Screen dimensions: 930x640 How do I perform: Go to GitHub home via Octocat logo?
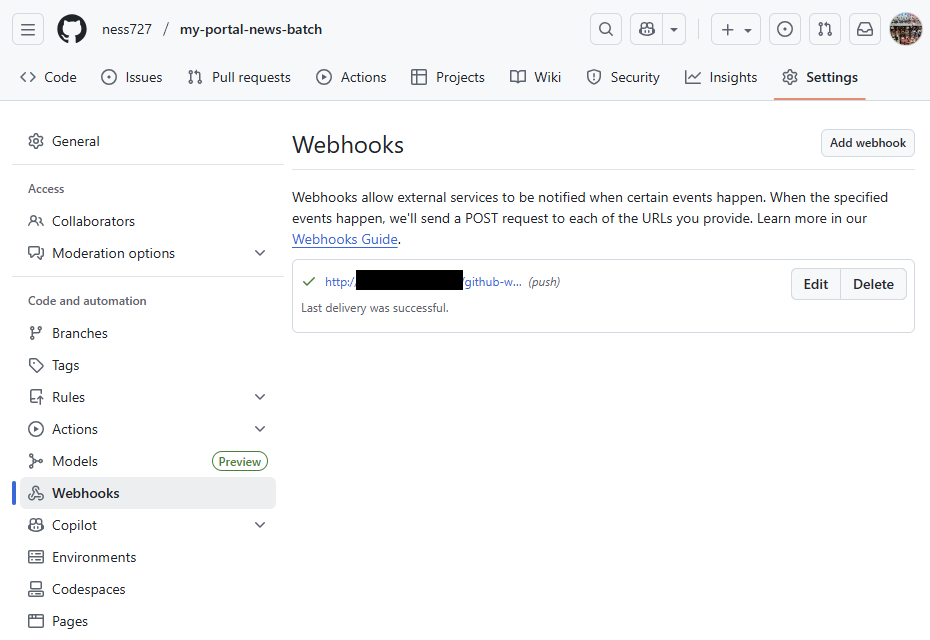point(72,29)
